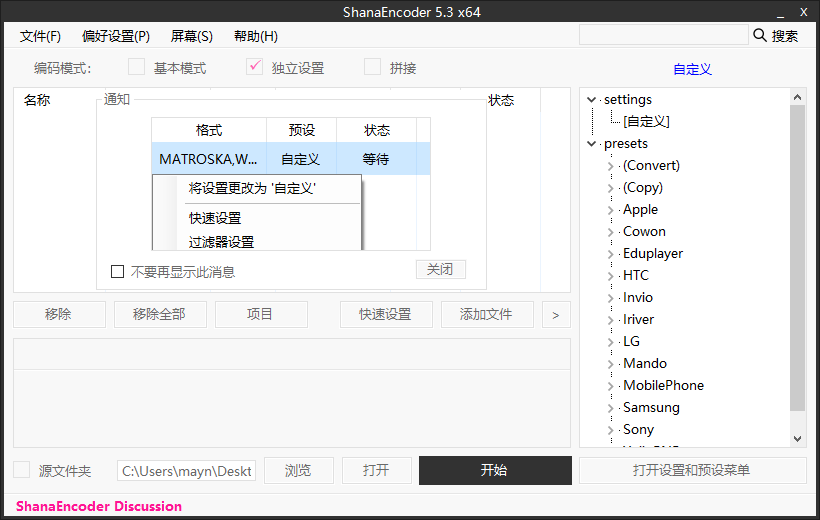Expand the (Copy) preset folder
820x520 pixels.
click(x=610, y=188)
